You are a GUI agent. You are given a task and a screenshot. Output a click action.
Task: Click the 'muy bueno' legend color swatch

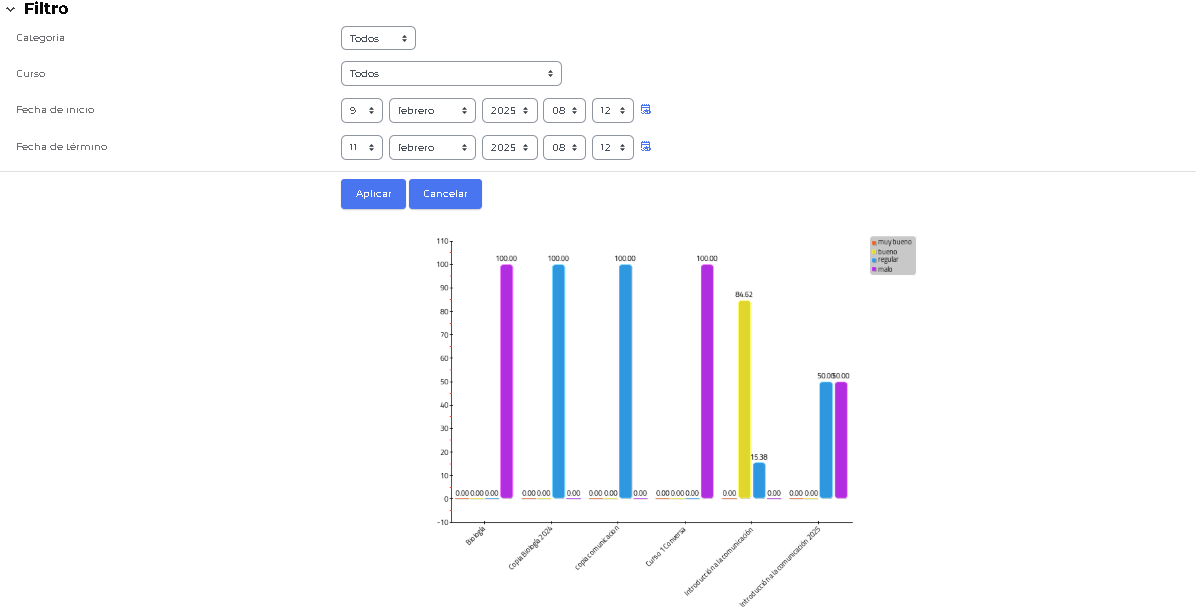(x=874, y=243)
